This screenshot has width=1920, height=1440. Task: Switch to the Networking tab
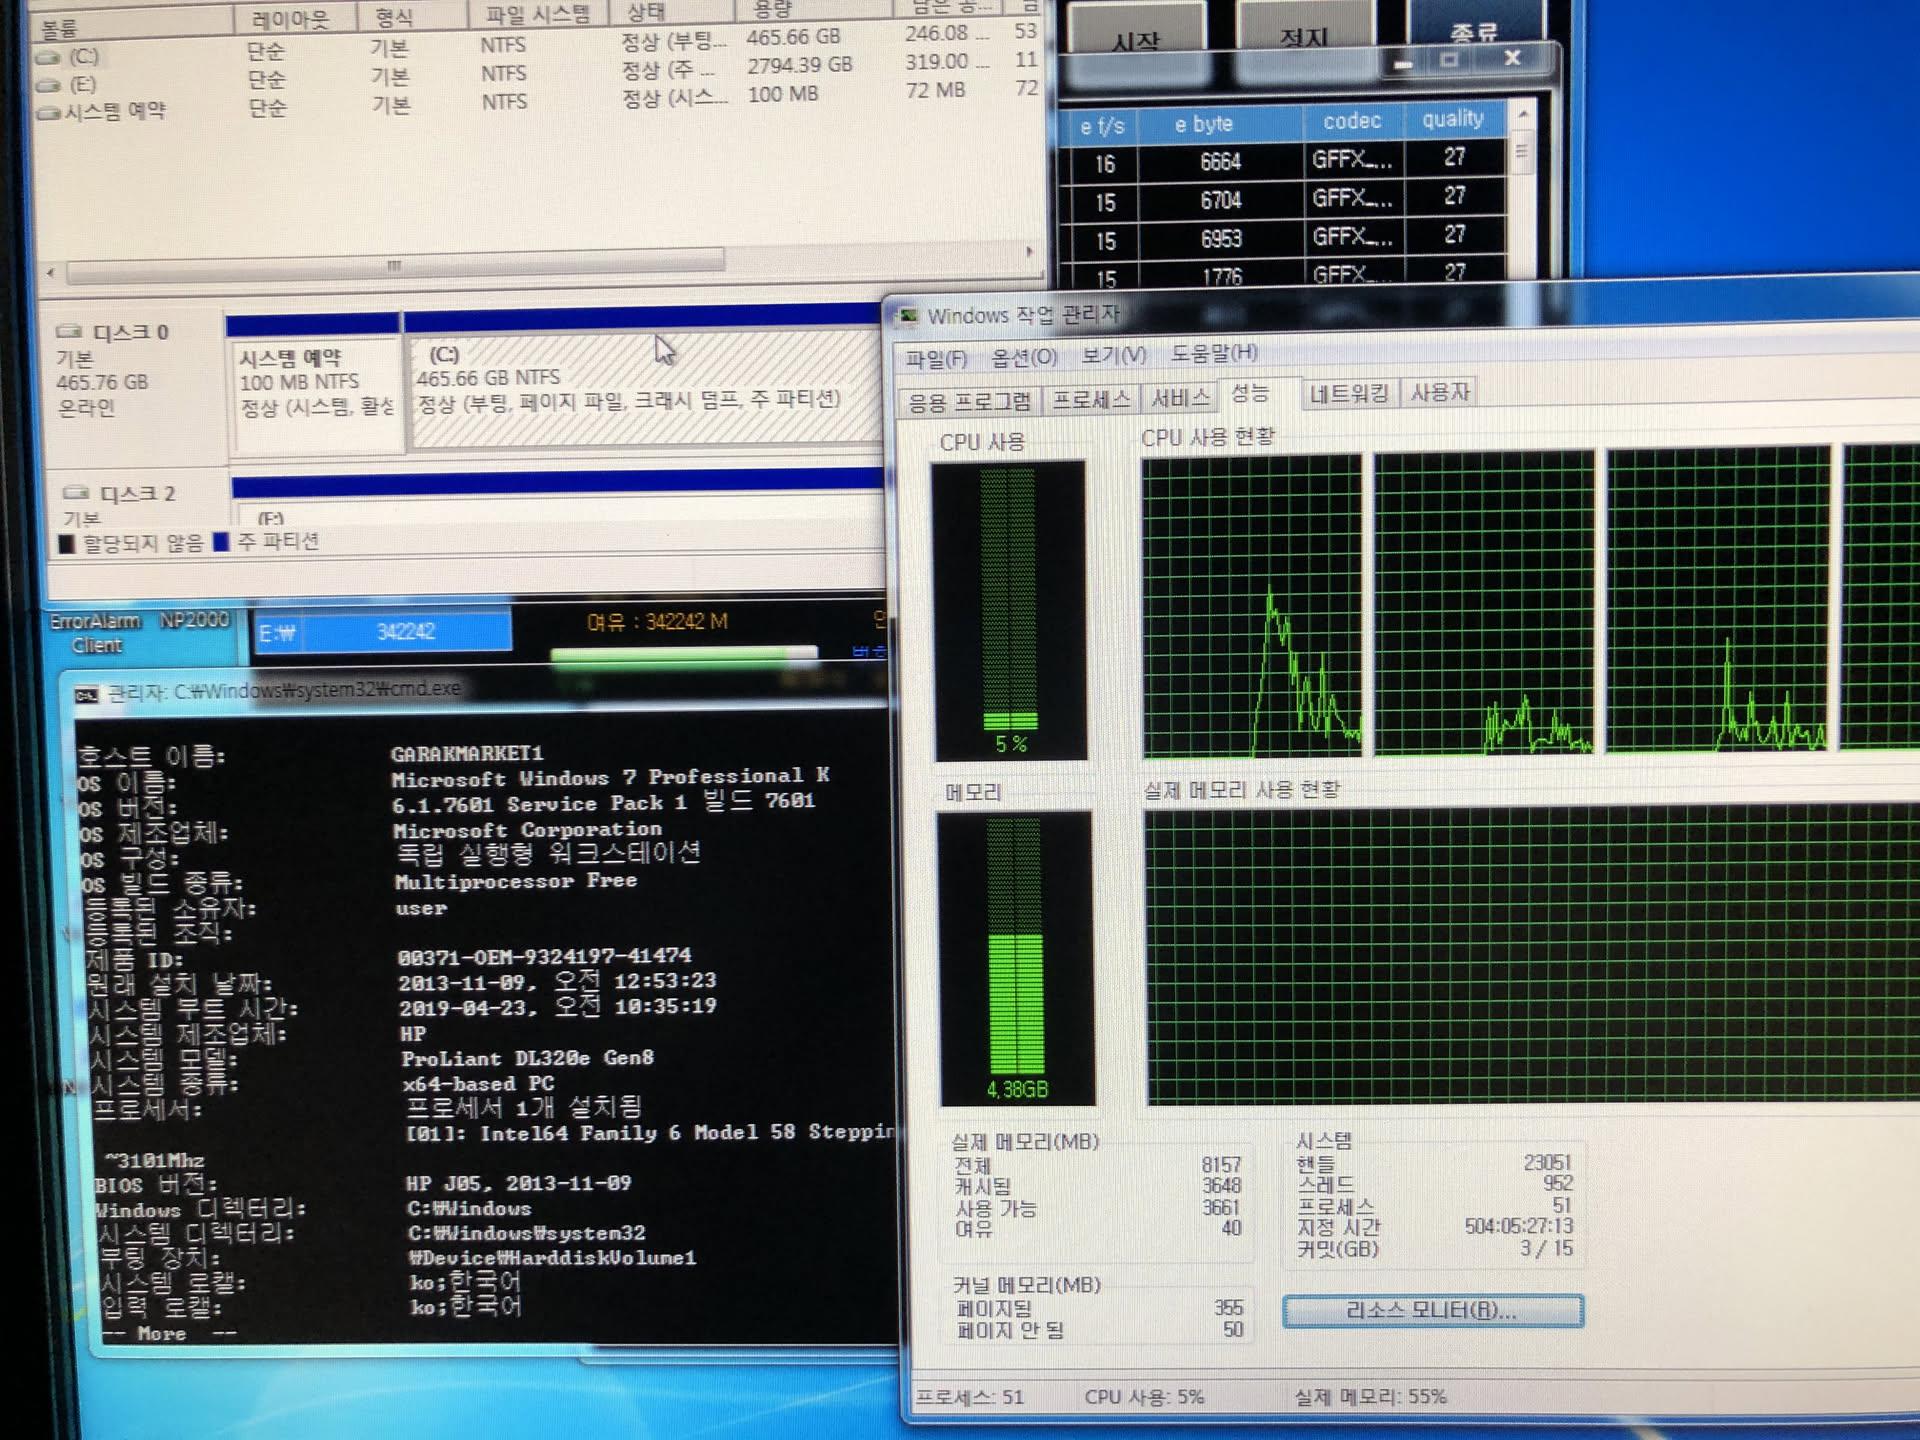click(1348, 394)
